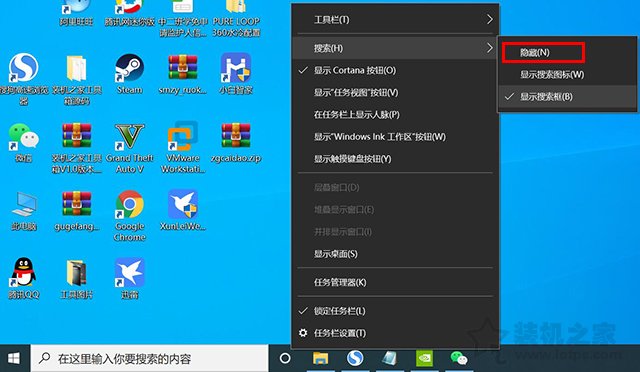The height and width of the screenshot is (372, 640).
Task: Select the 迅雷 desktop shortcut
Action: (x=129, y=278)
